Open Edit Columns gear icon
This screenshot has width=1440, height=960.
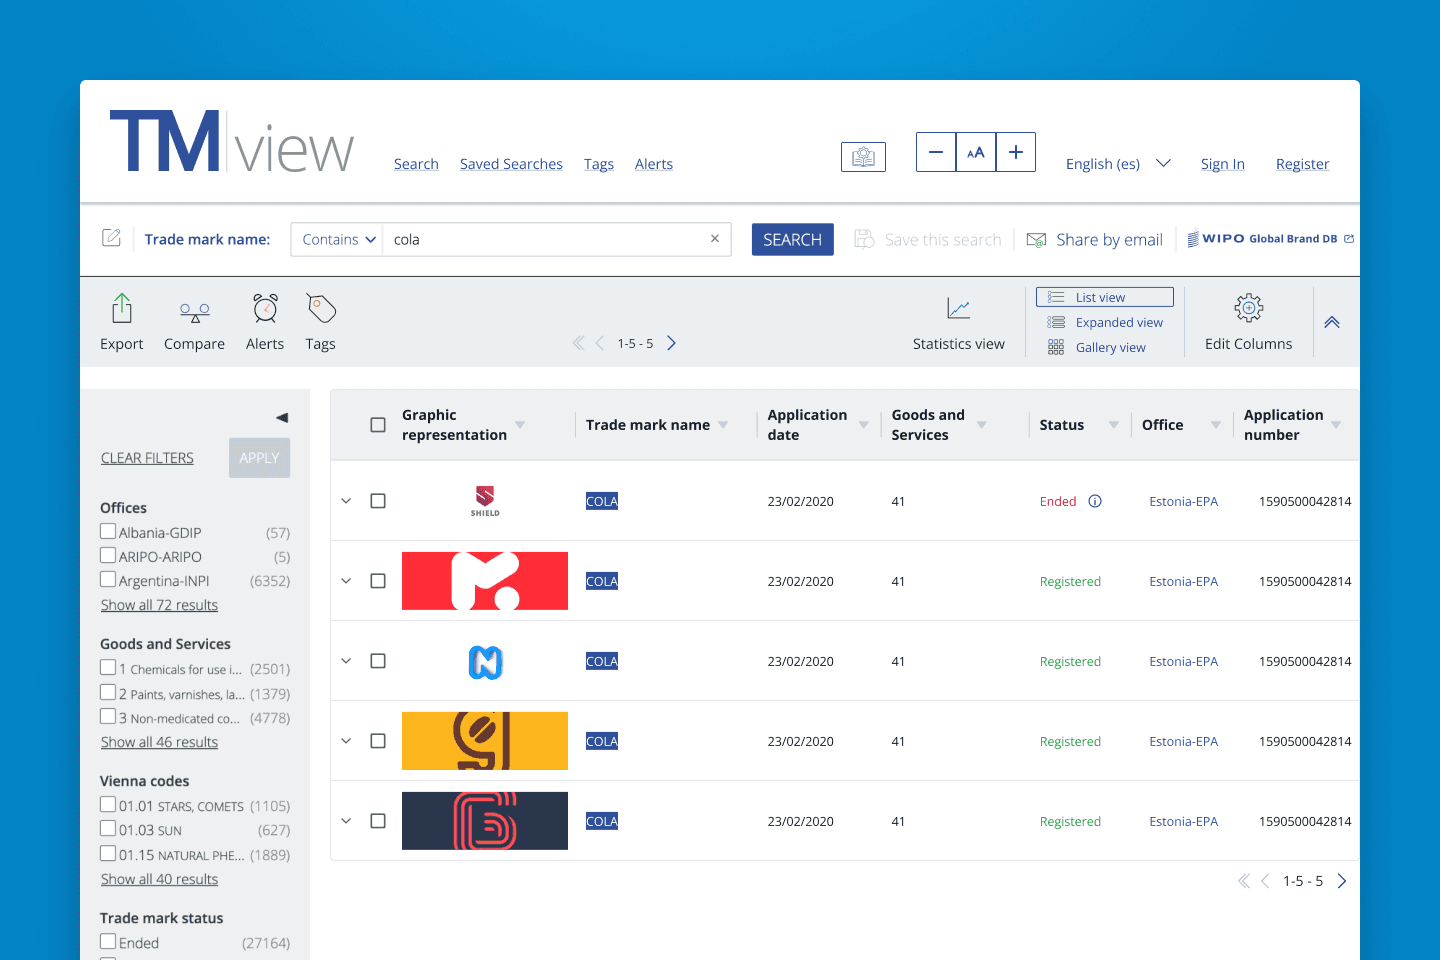coord(1248,309)
